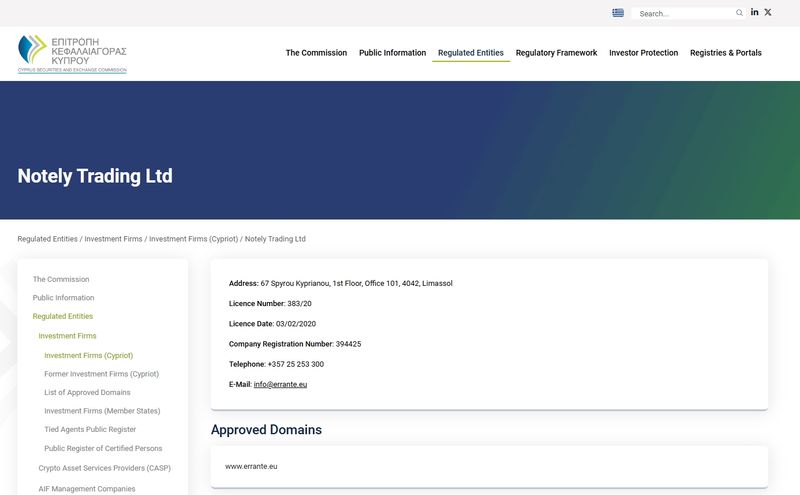This screenshot has height=495, width=800.
Task: Select Investment Firms (Cypriot) in sidebar
Action: click(88, 355)
